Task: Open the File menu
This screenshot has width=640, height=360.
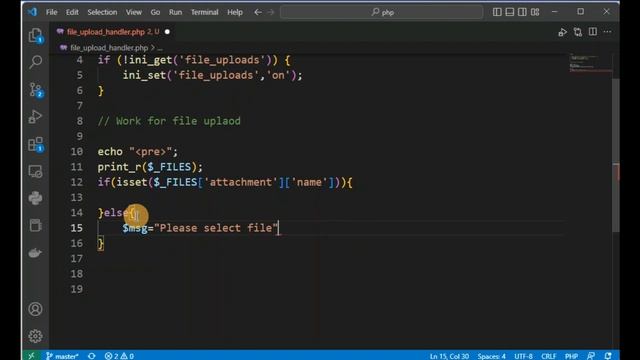Action: [51, 12]
